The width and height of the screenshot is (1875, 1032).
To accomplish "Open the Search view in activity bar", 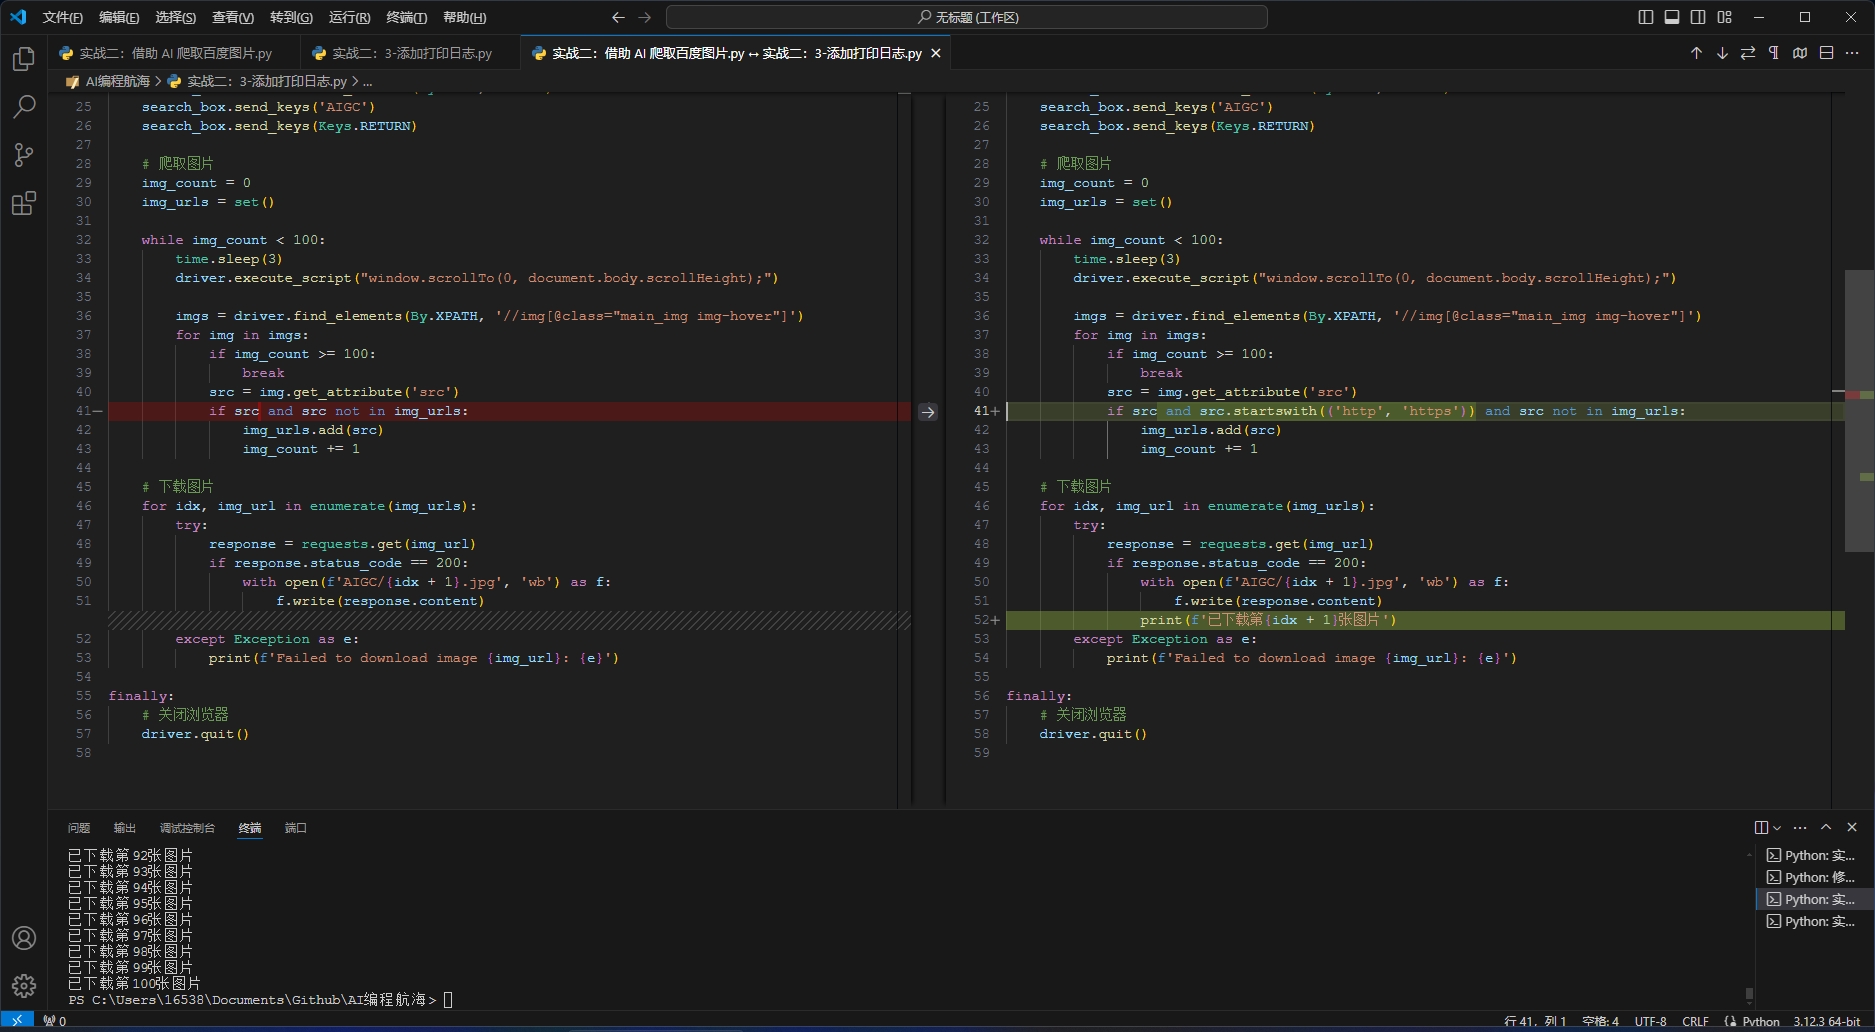I will [24, 106].
